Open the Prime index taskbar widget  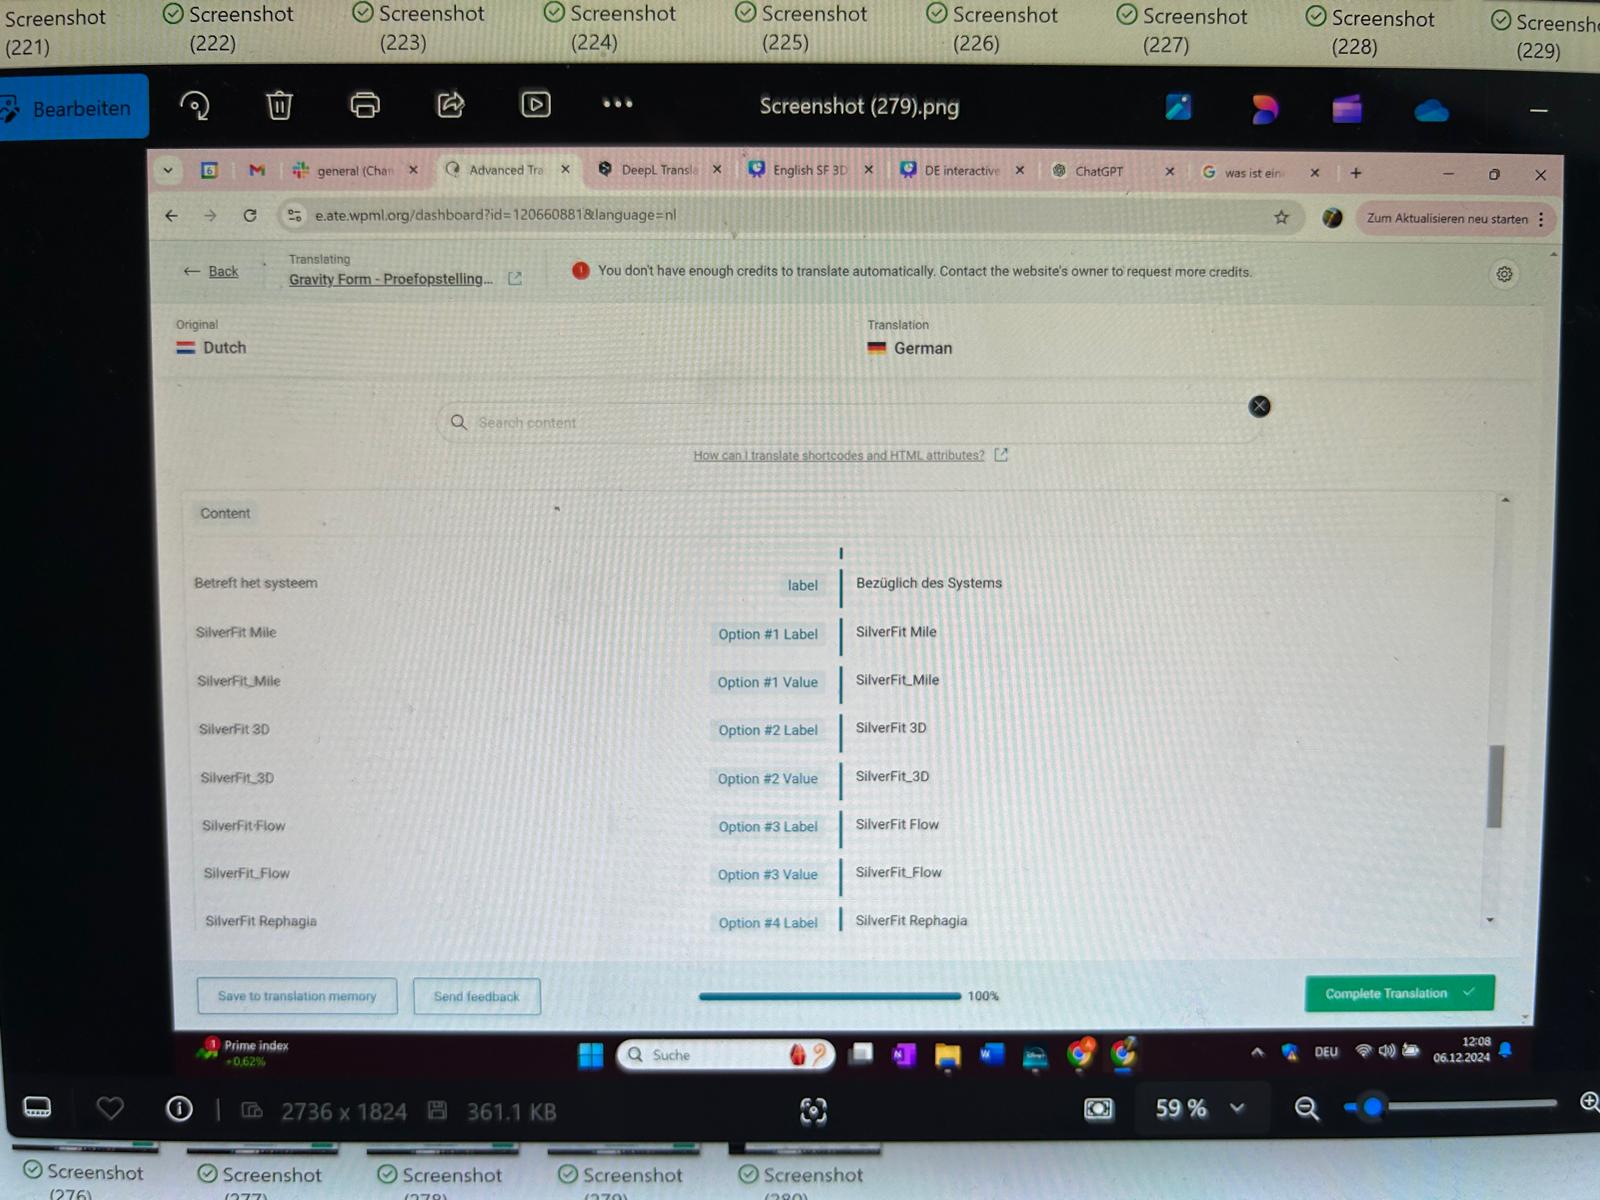coord(242,1052)
